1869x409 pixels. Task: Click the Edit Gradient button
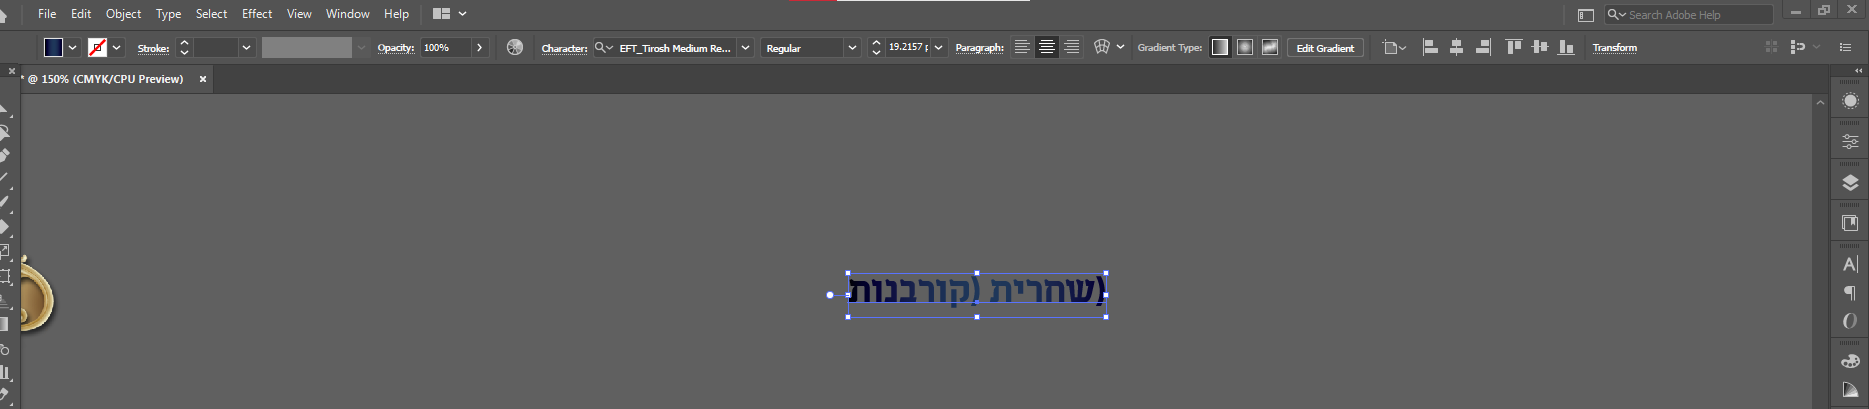pos(1325,47)
